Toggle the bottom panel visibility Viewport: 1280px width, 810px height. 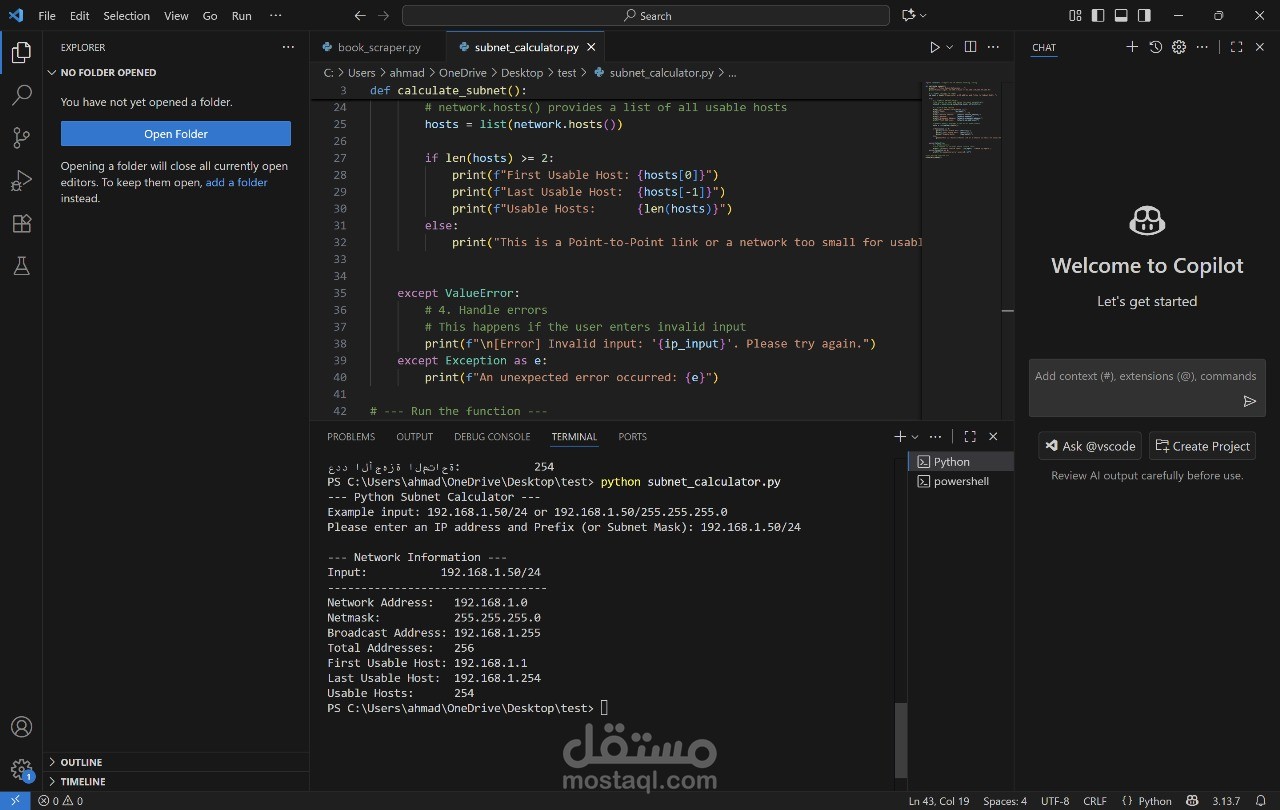coord(1121,15)
